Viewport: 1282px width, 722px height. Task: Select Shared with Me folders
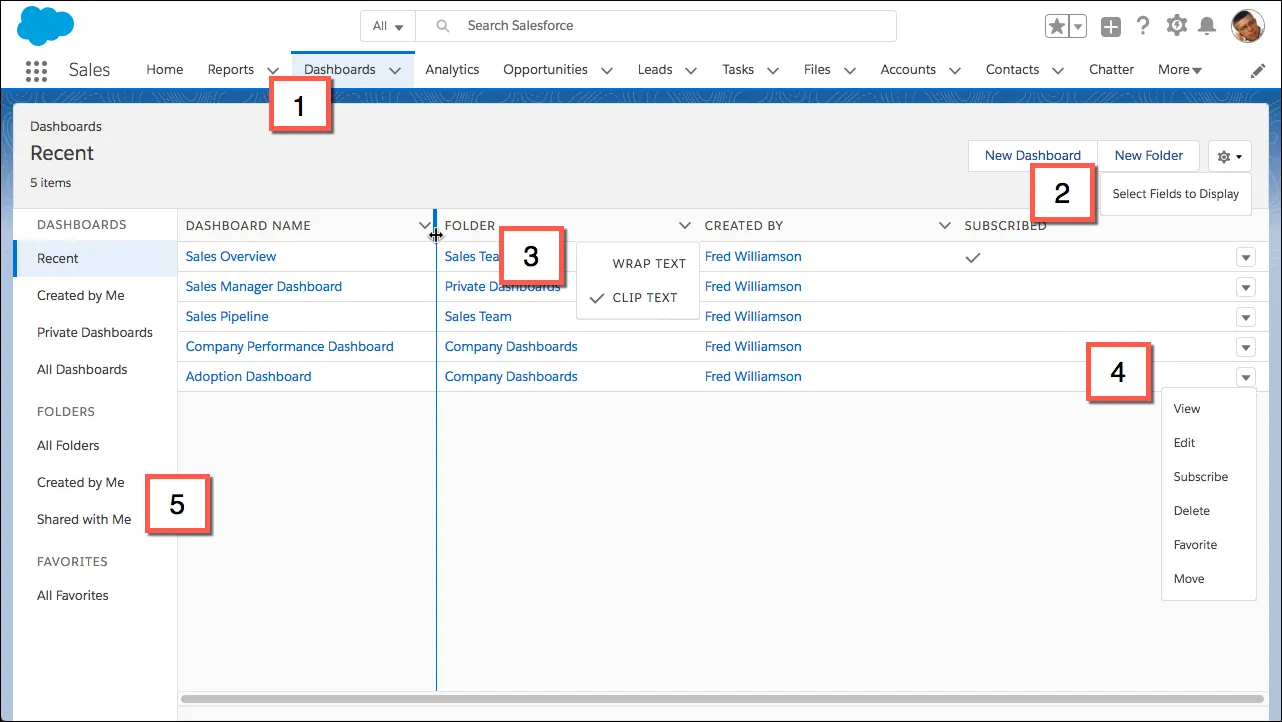pyautogui.click(x=84, y=520)
